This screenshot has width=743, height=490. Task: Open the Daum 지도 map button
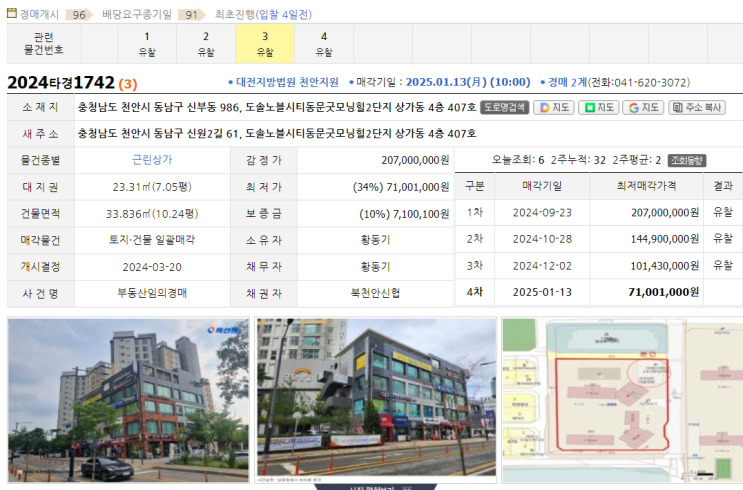[554, 108]
